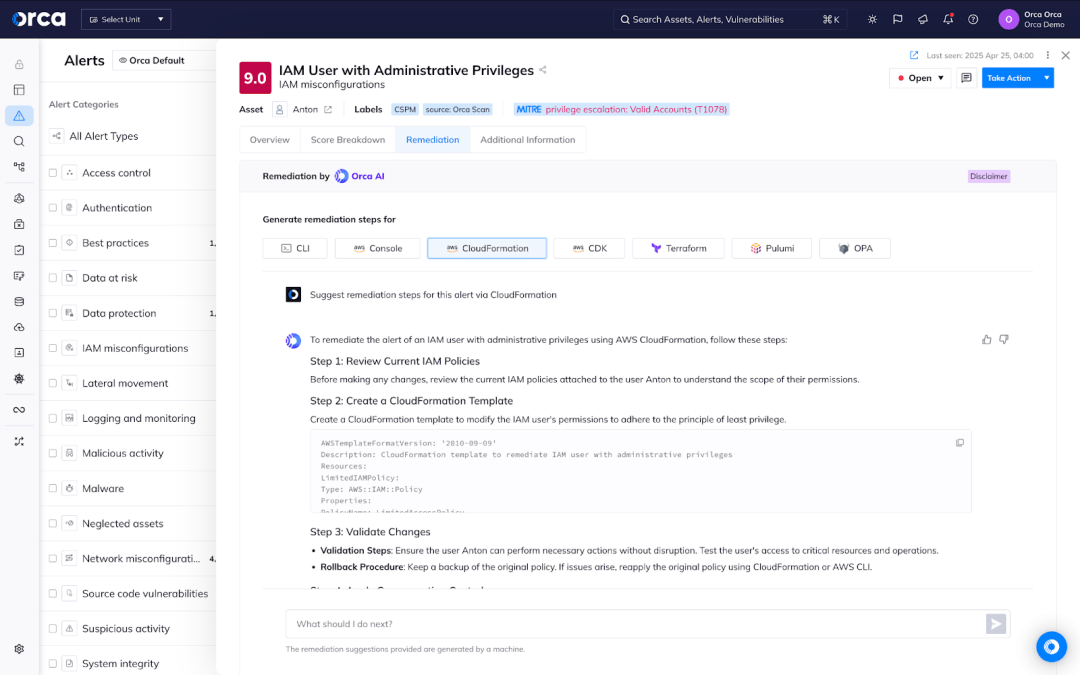Check the Best practices category
Screen dimensions: 1080x675
coord(52,243)
